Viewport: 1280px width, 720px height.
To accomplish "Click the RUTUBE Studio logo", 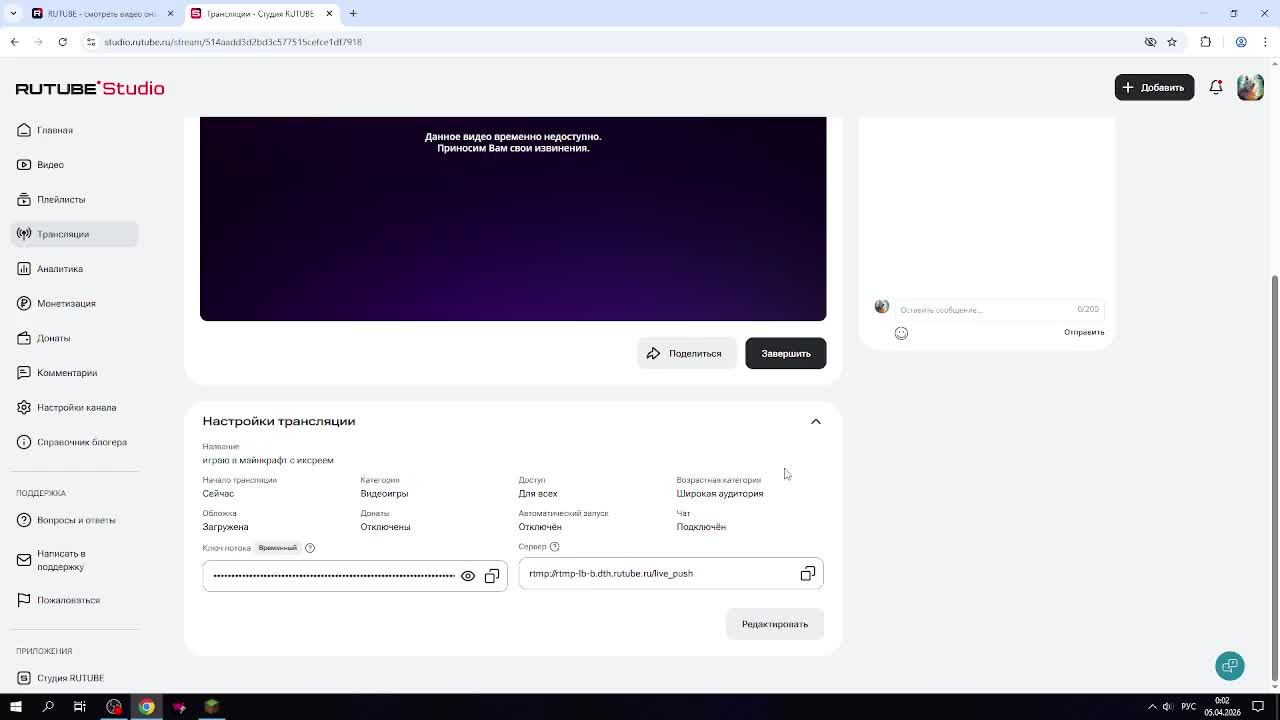I will pos(90,88).
